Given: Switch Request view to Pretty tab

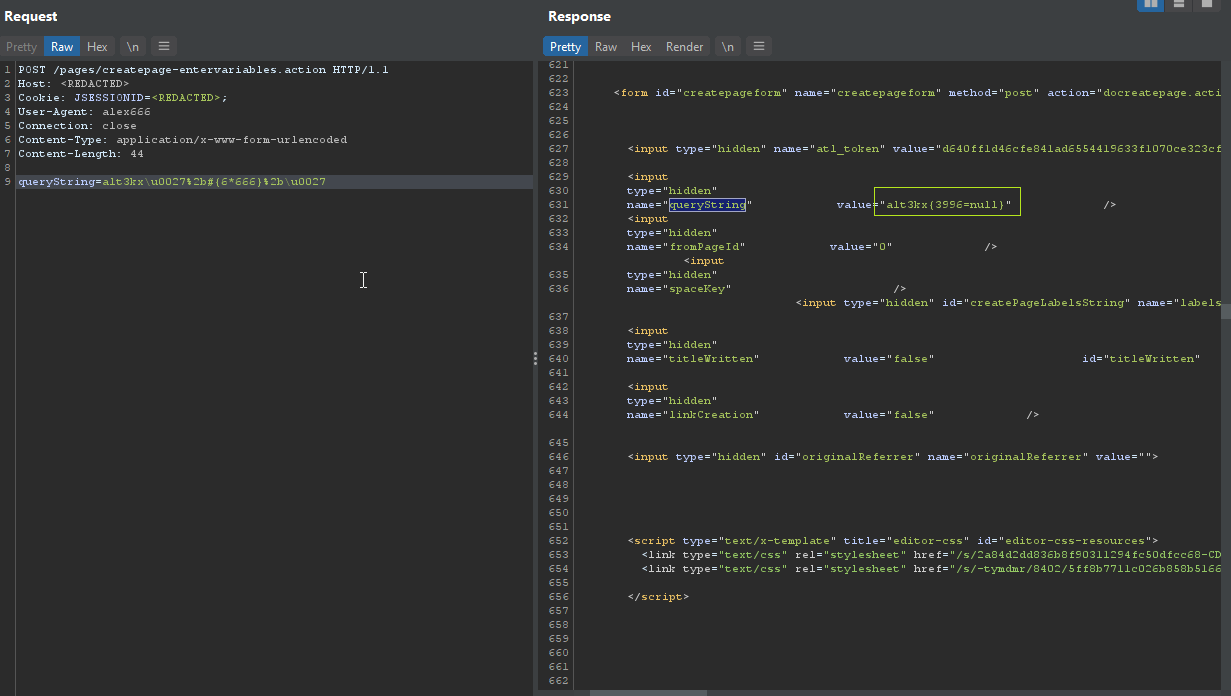Looking at the screenshot, I should pos(21,47).
